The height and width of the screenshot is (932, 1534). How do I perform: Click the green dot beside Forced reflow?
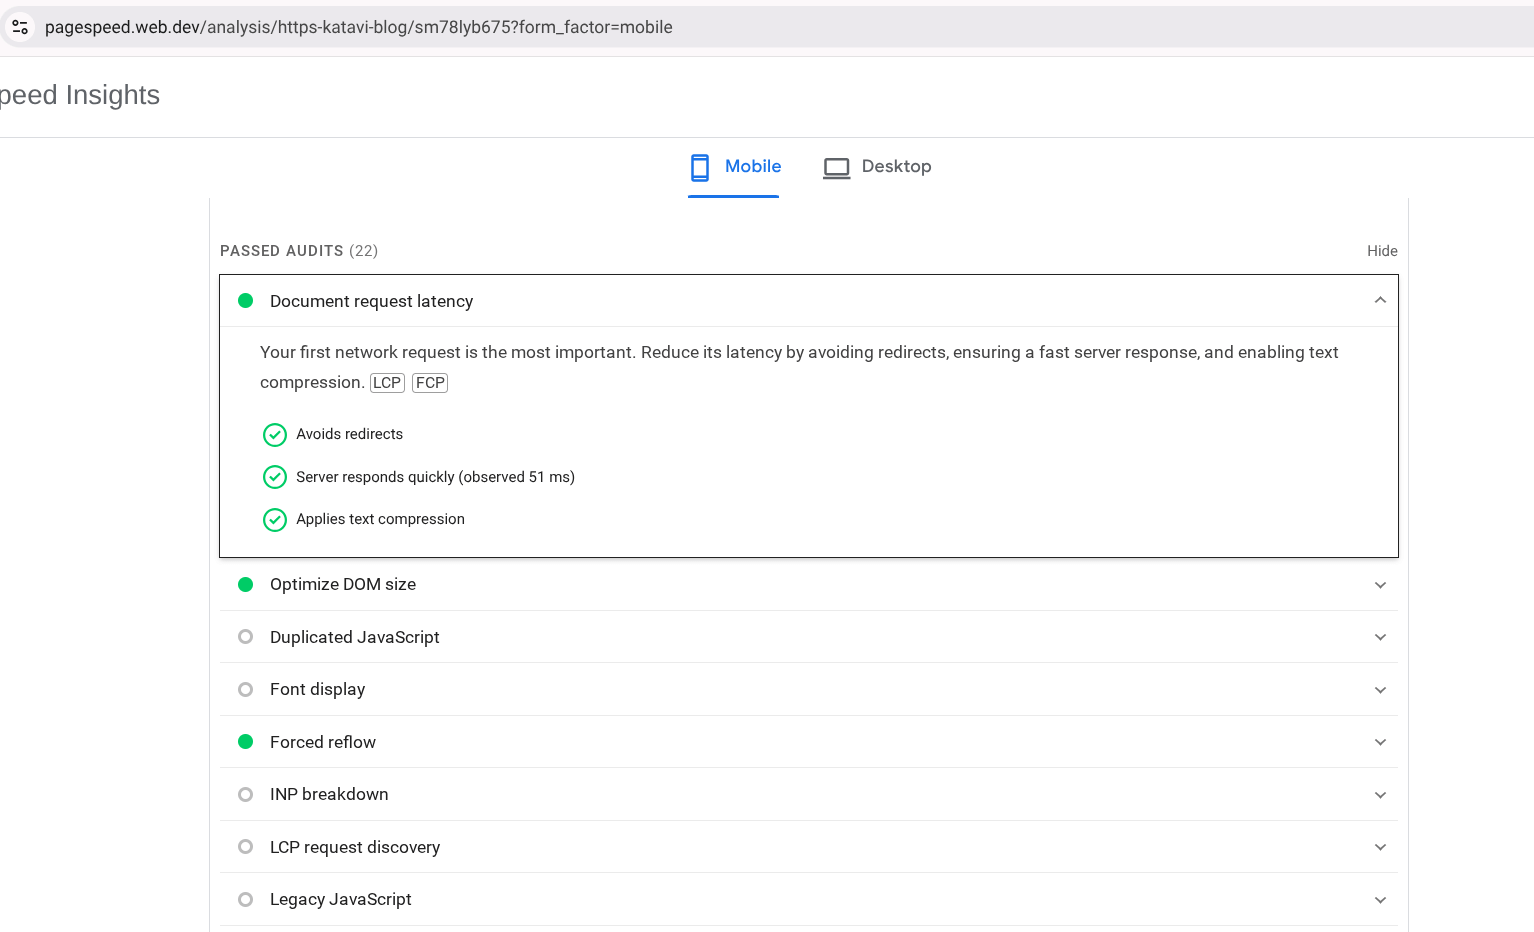tap(245, 741)
